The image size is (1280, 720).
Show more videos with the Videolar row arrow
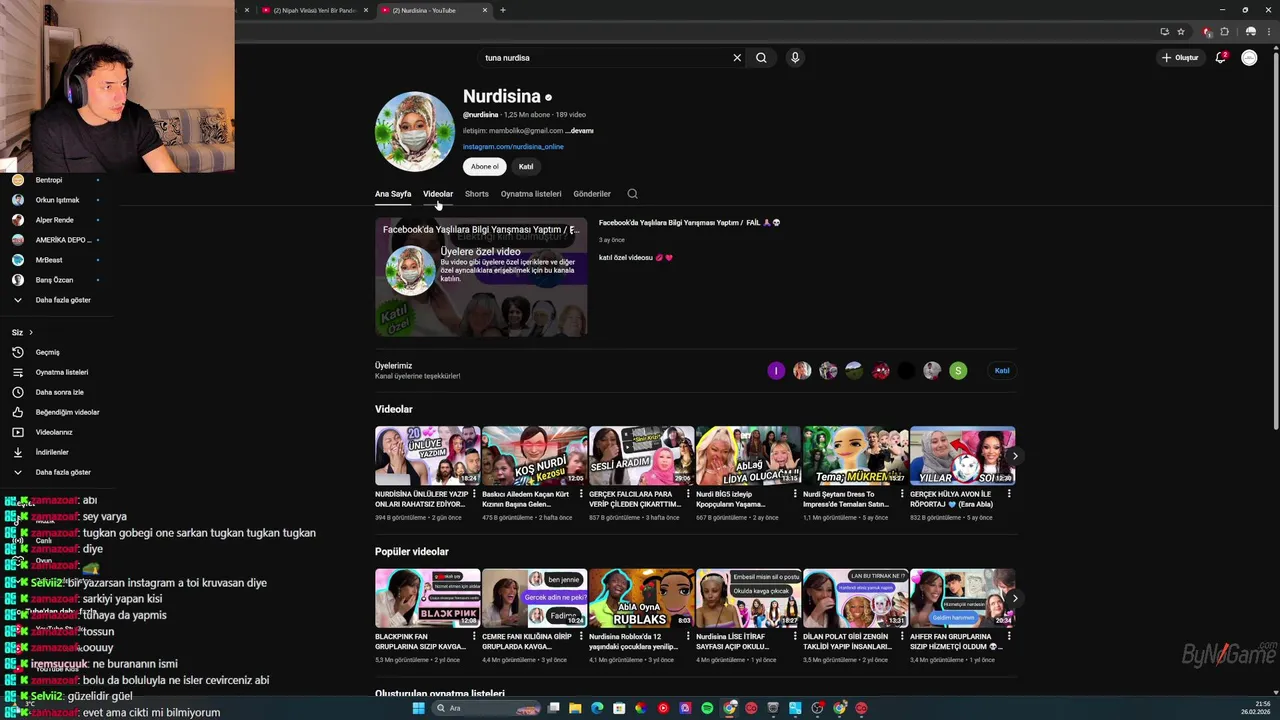(x=1015, y=456)
